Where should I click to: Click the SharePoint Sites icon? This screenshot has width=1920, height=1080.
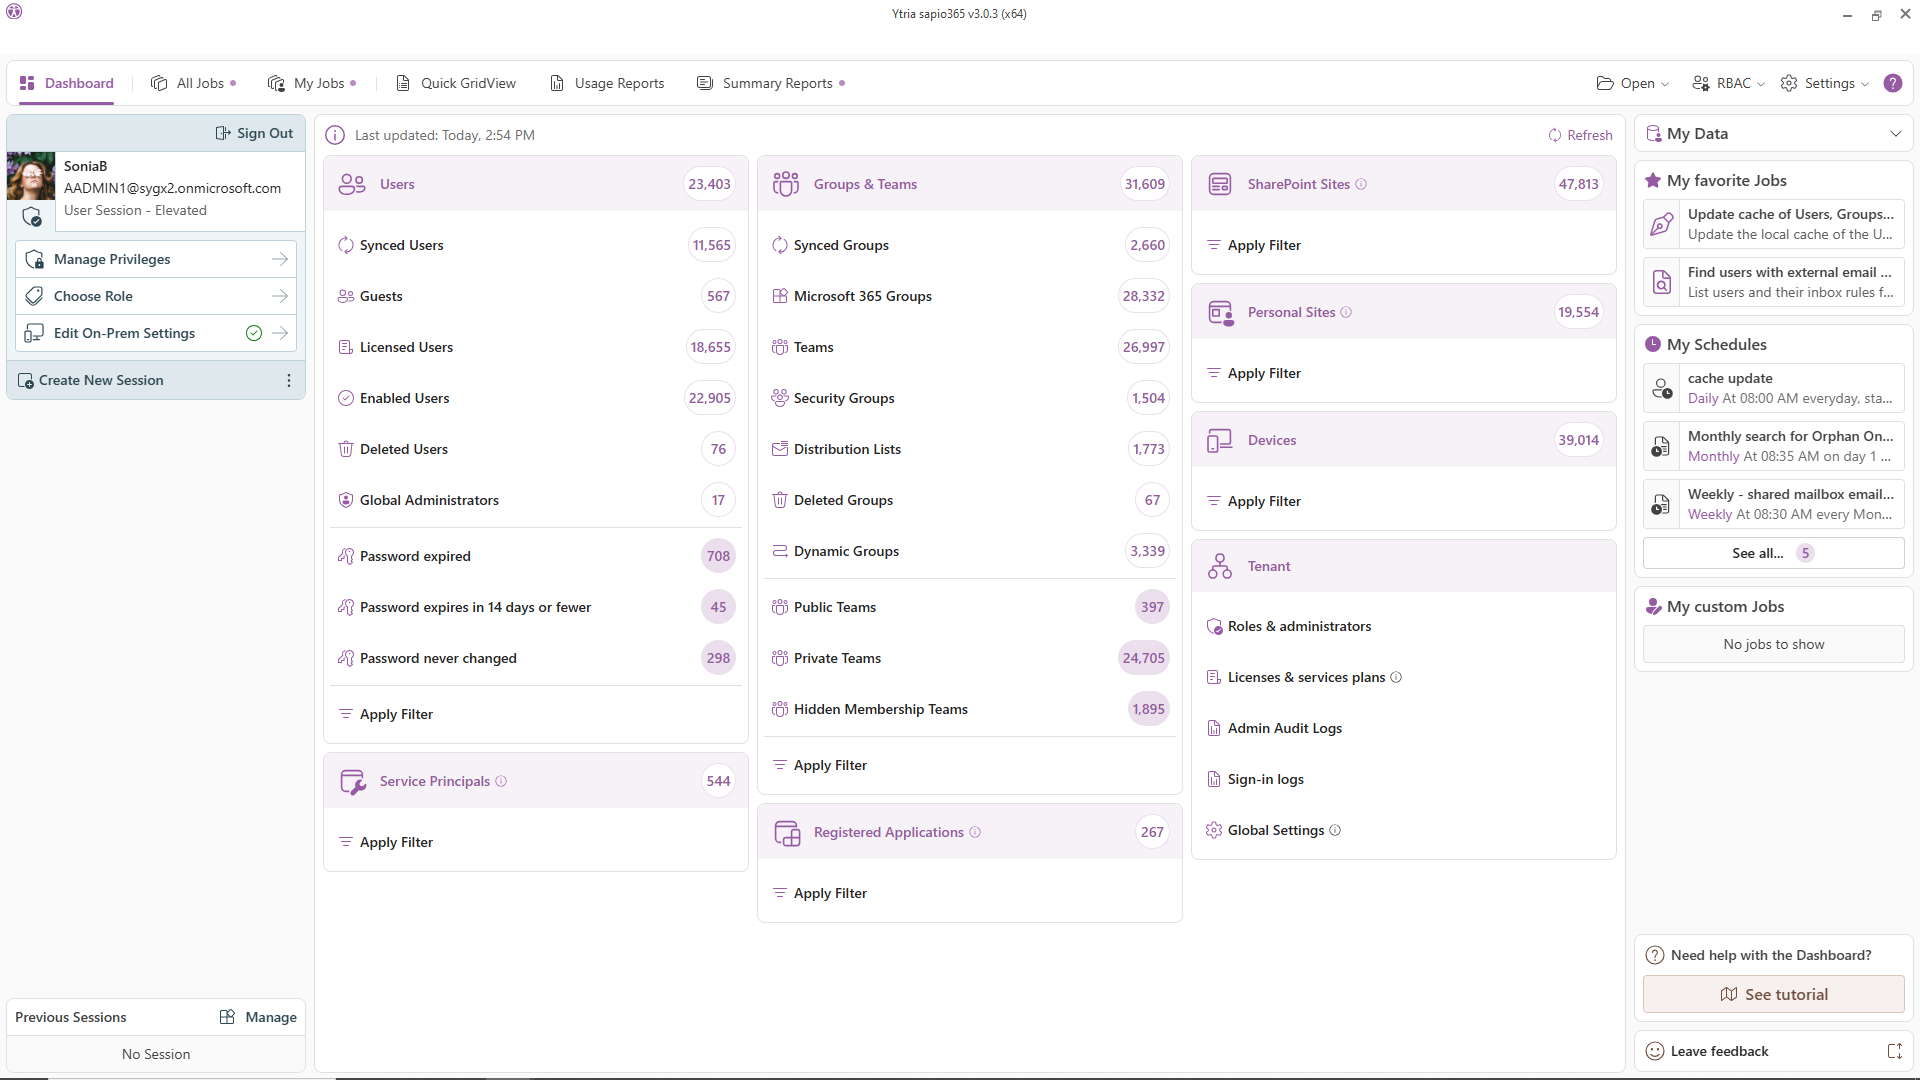(1220, 184)
